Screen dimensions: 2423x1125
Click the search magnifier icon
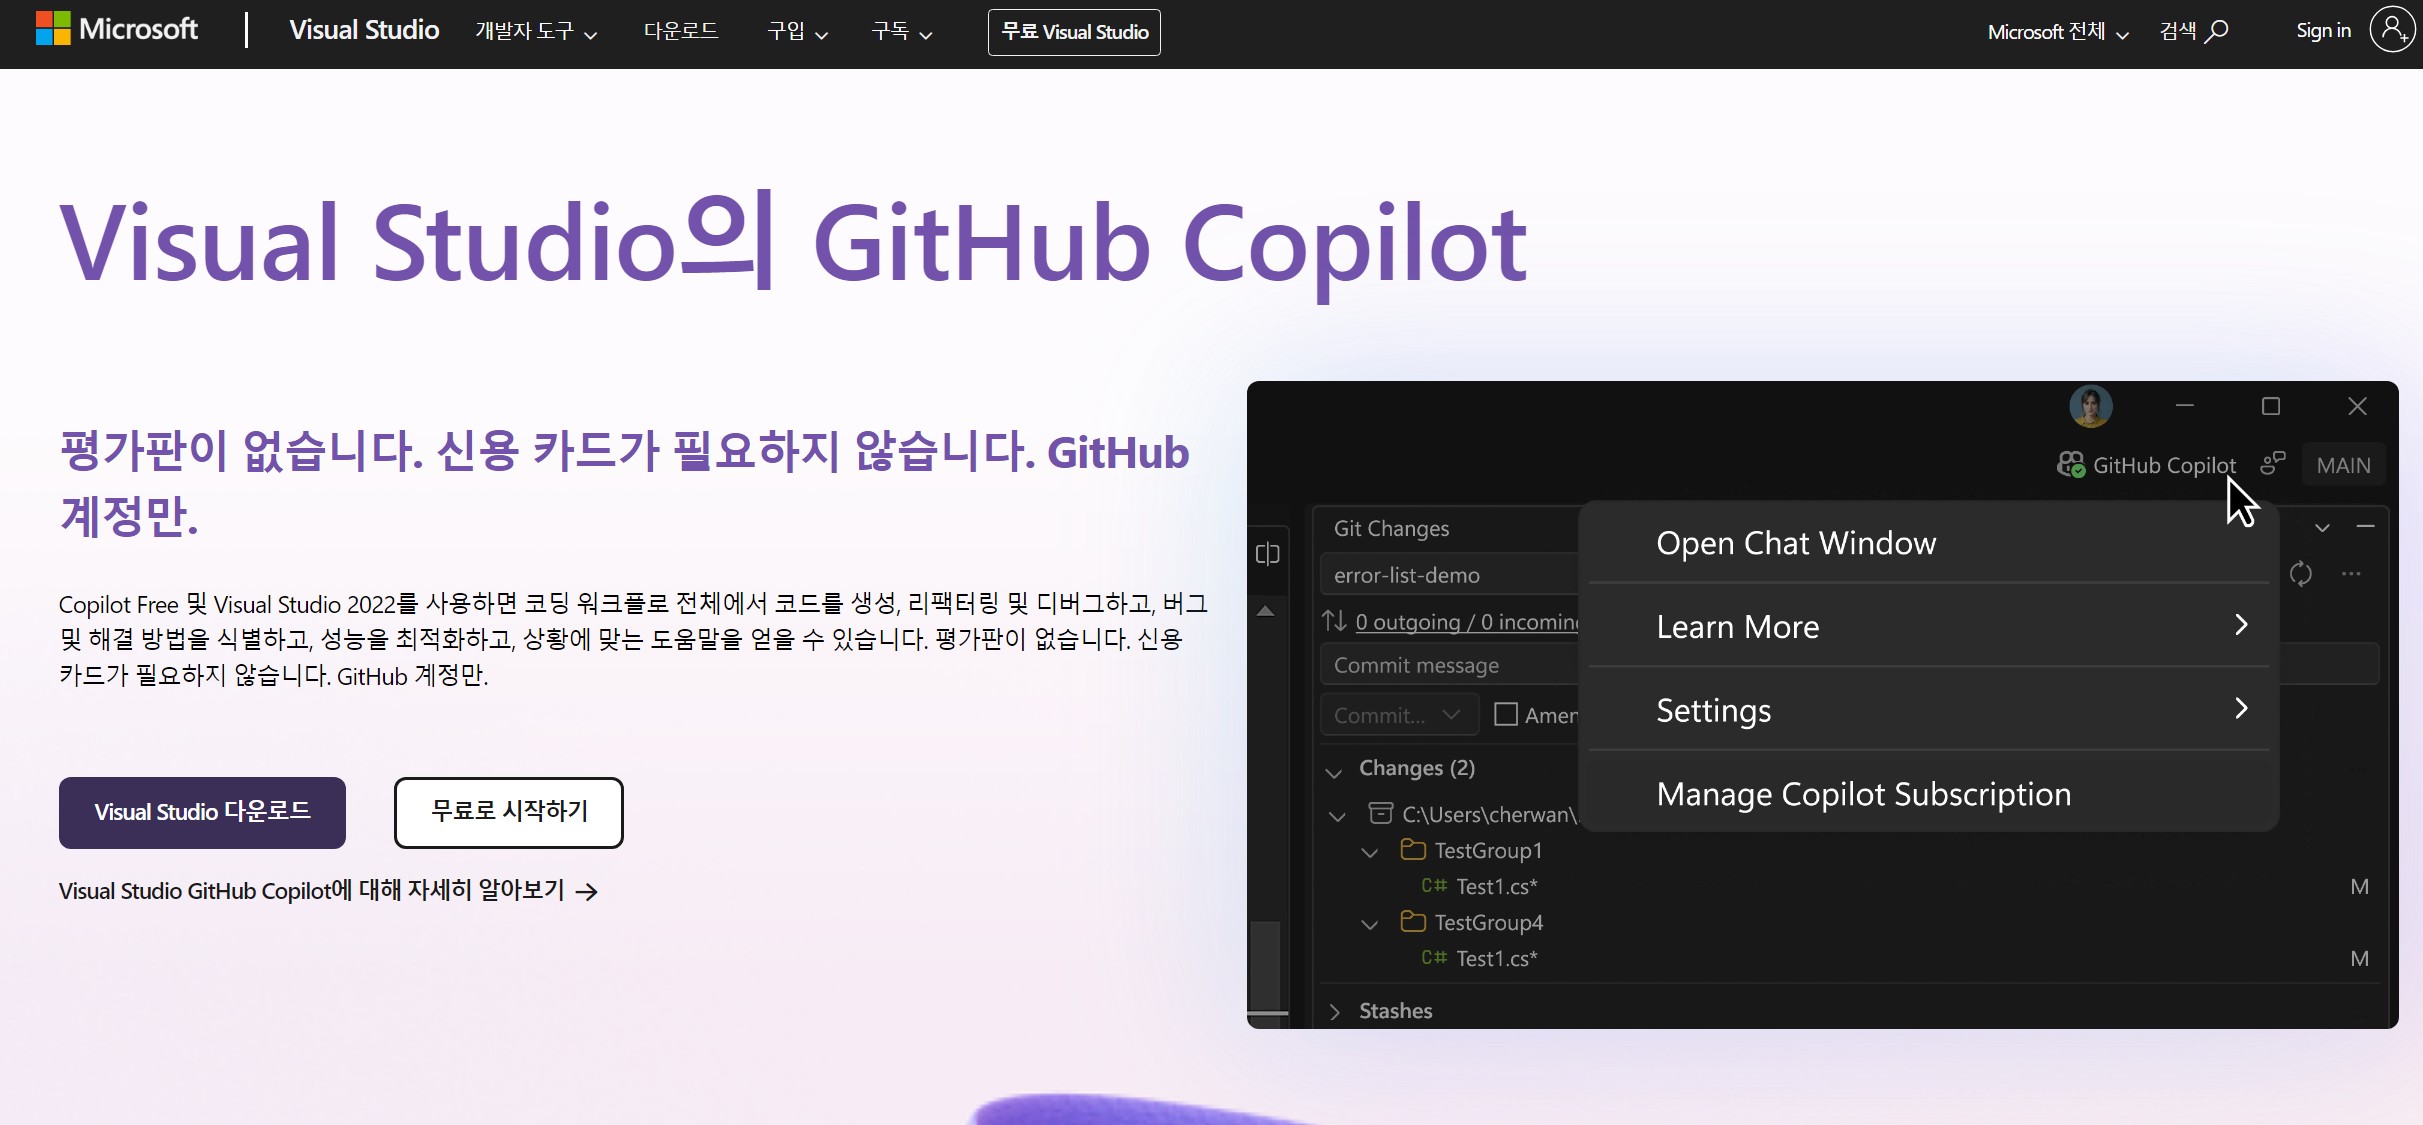pyautogui.click(x=2217, y=31)
